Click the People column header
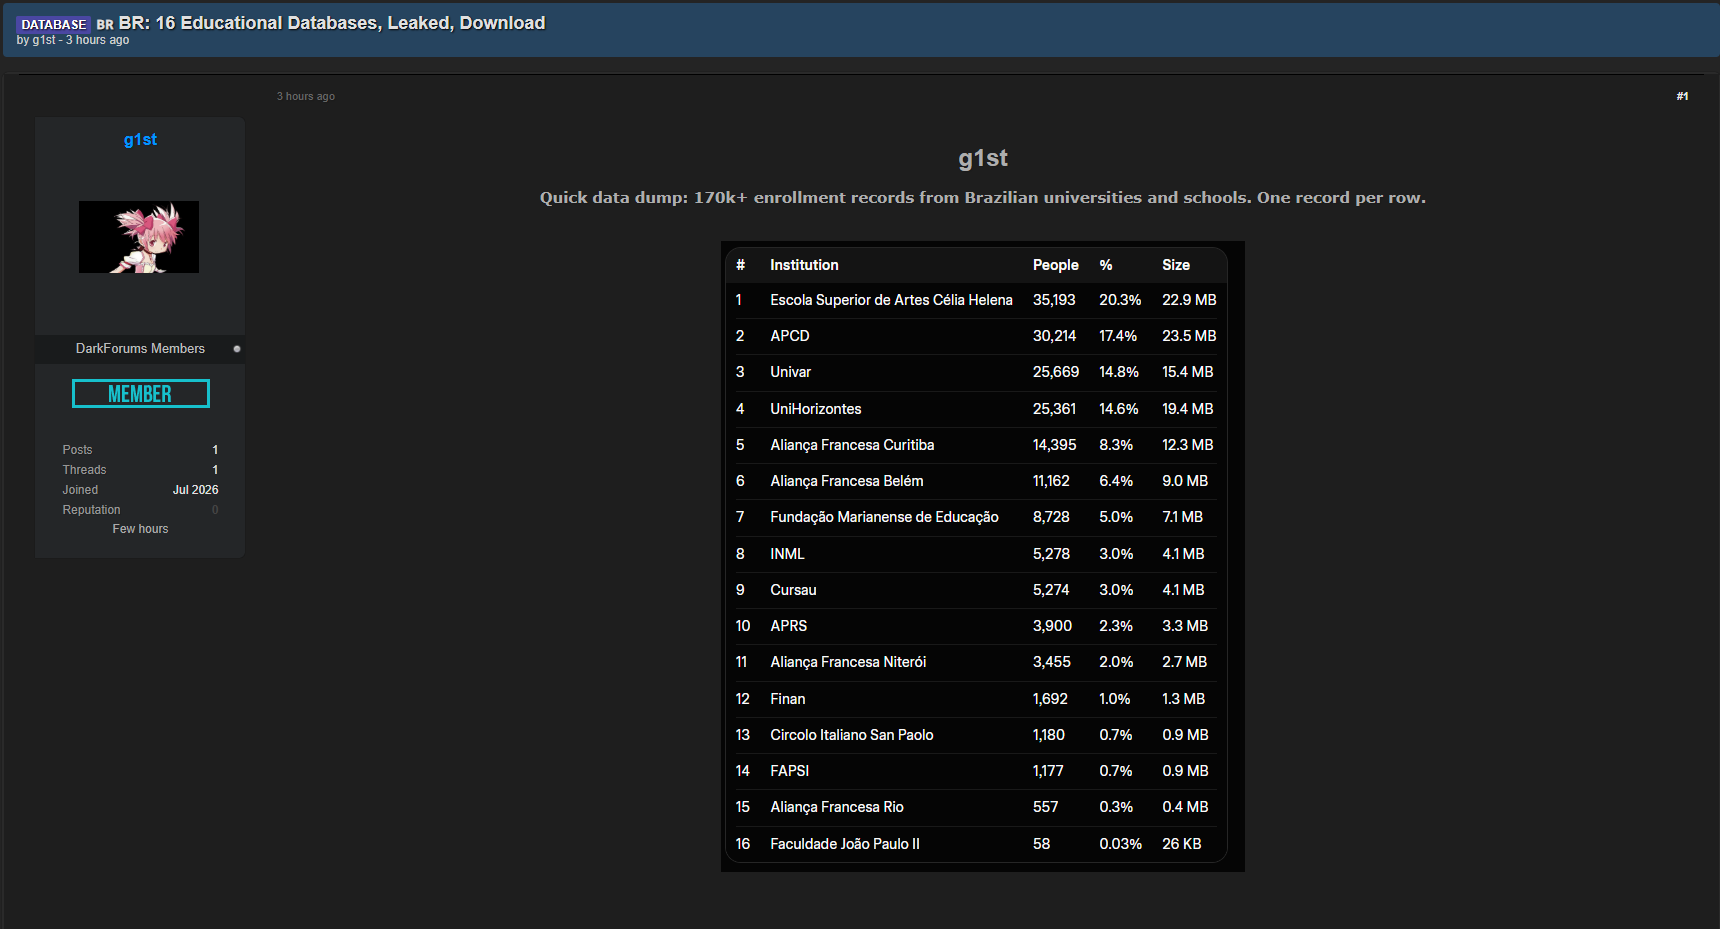Image resolution: width=1720 pixels, height=929 pixels. tap(1056, 265)
